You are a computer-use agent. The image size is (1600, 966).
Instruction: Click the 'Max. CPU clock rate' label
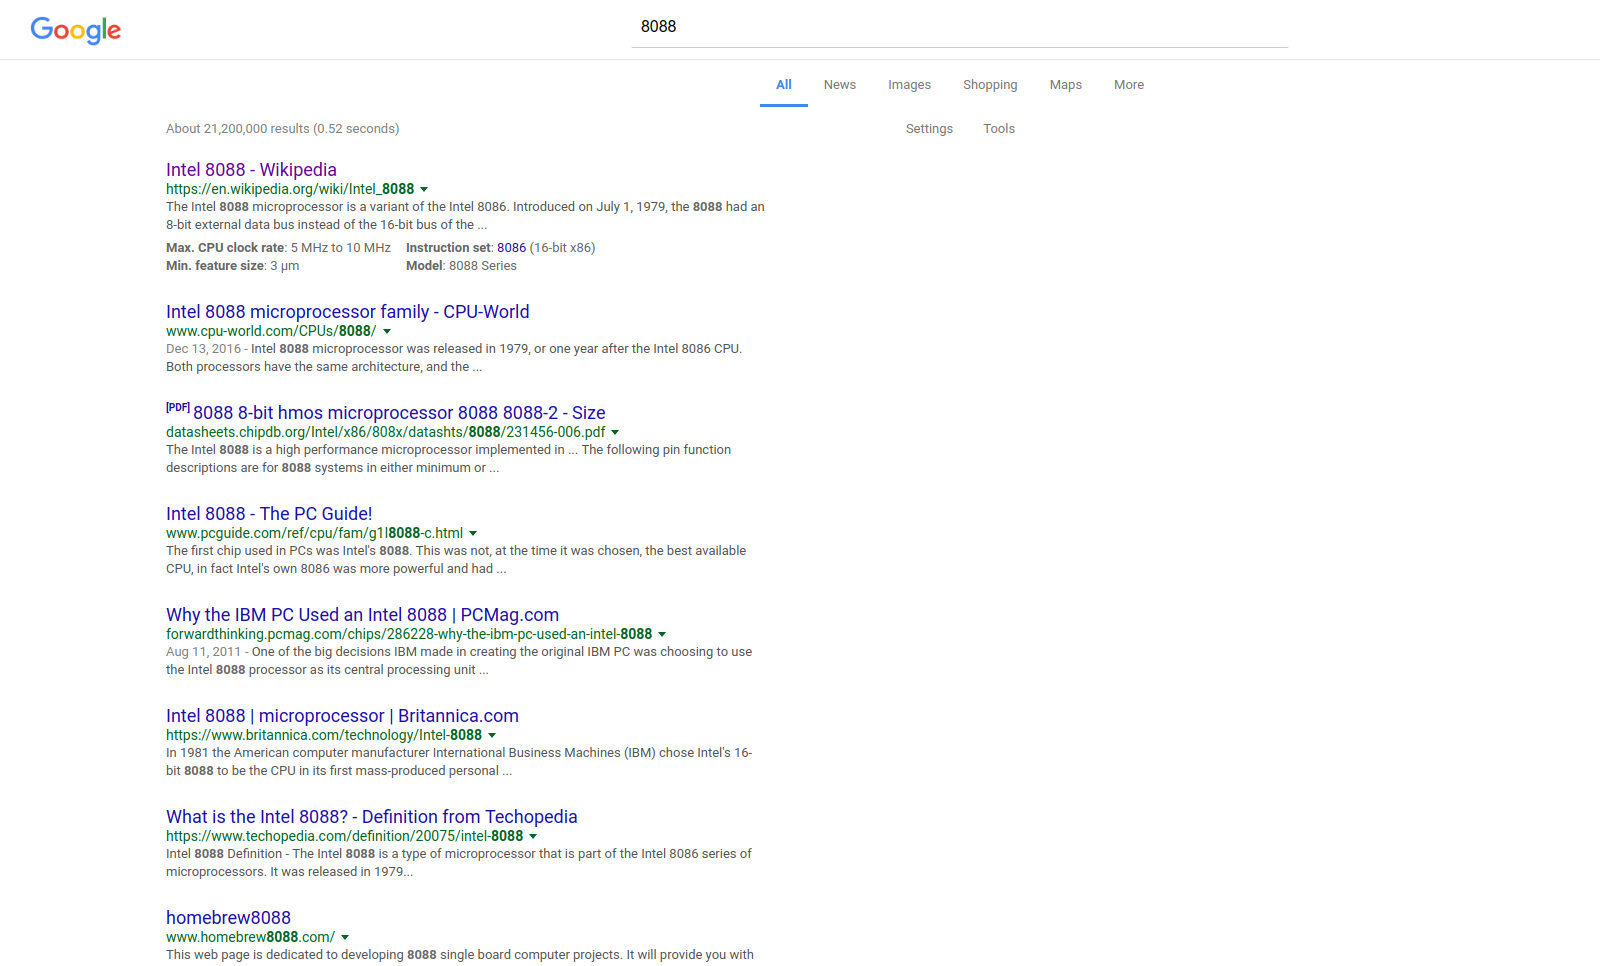pyautogui.click(x=225, y=248)
